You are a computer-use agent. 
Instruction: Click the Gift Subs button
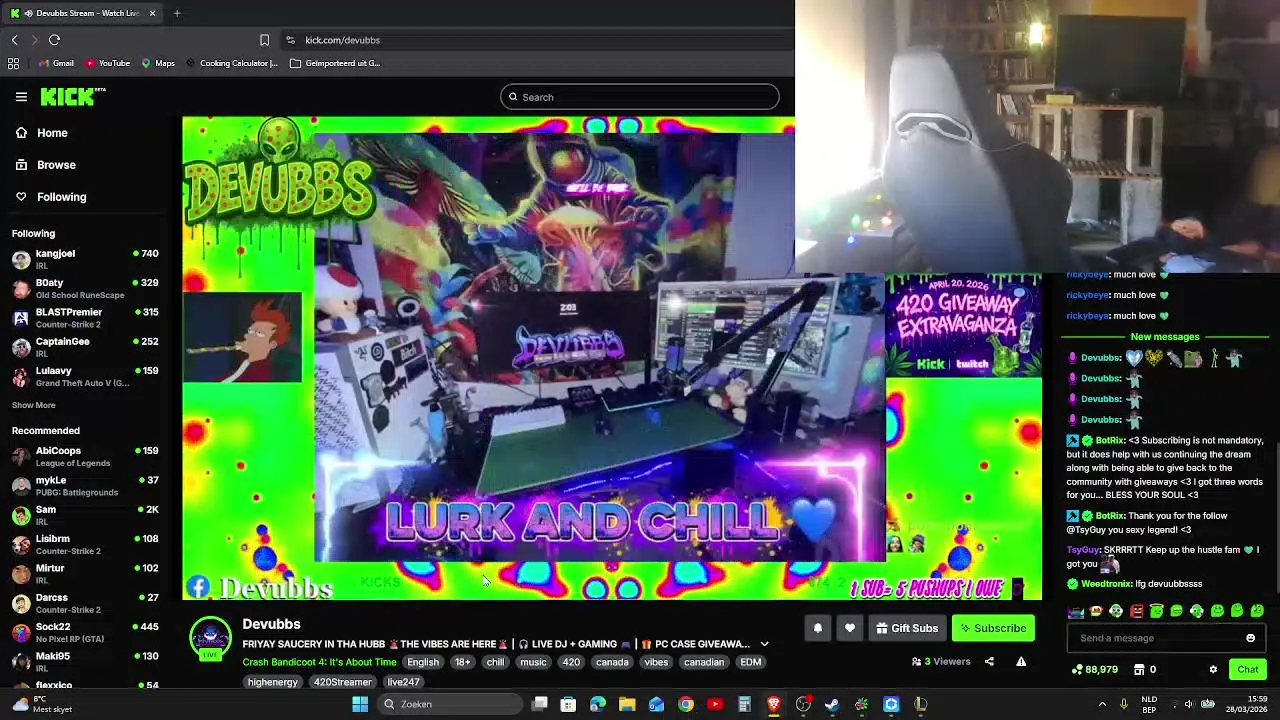pyautogui.click(x=907, y=628)
